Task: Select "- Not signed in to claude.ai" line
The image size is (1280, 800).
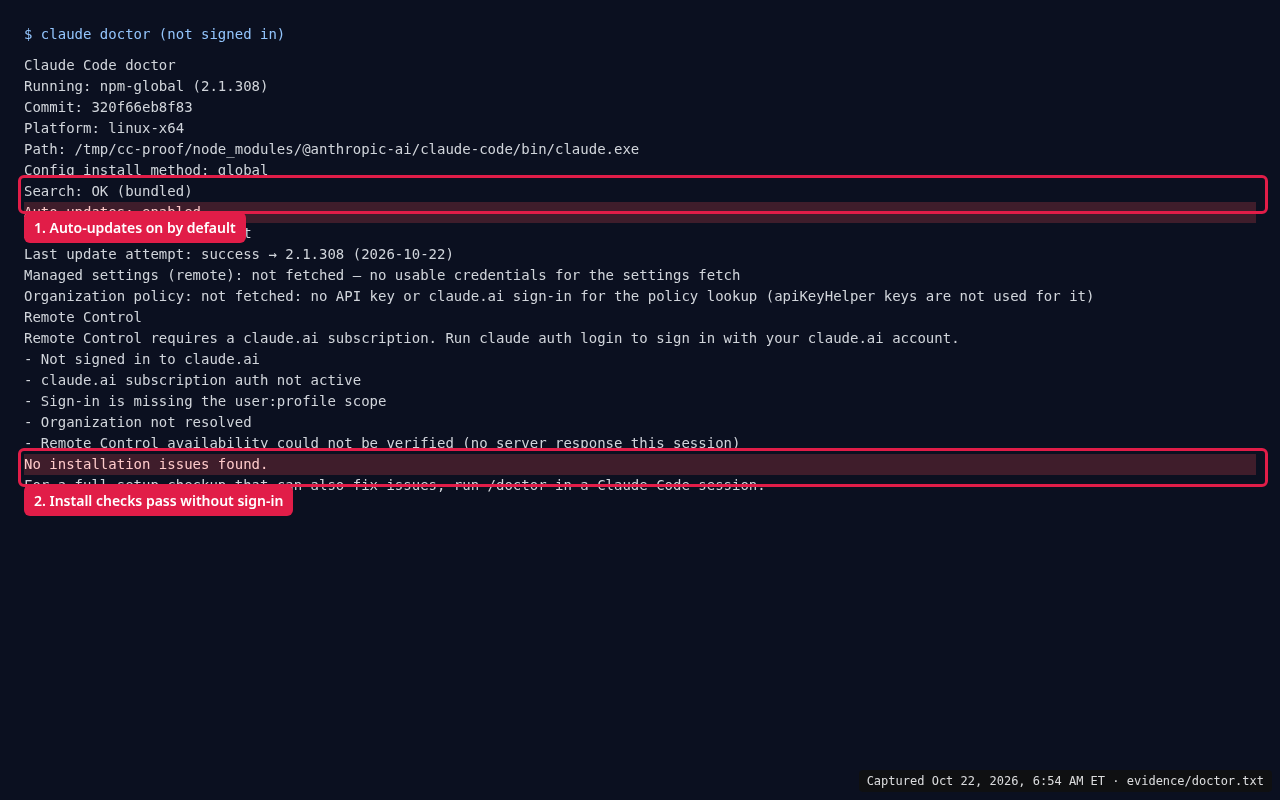Action: (142, 359)
